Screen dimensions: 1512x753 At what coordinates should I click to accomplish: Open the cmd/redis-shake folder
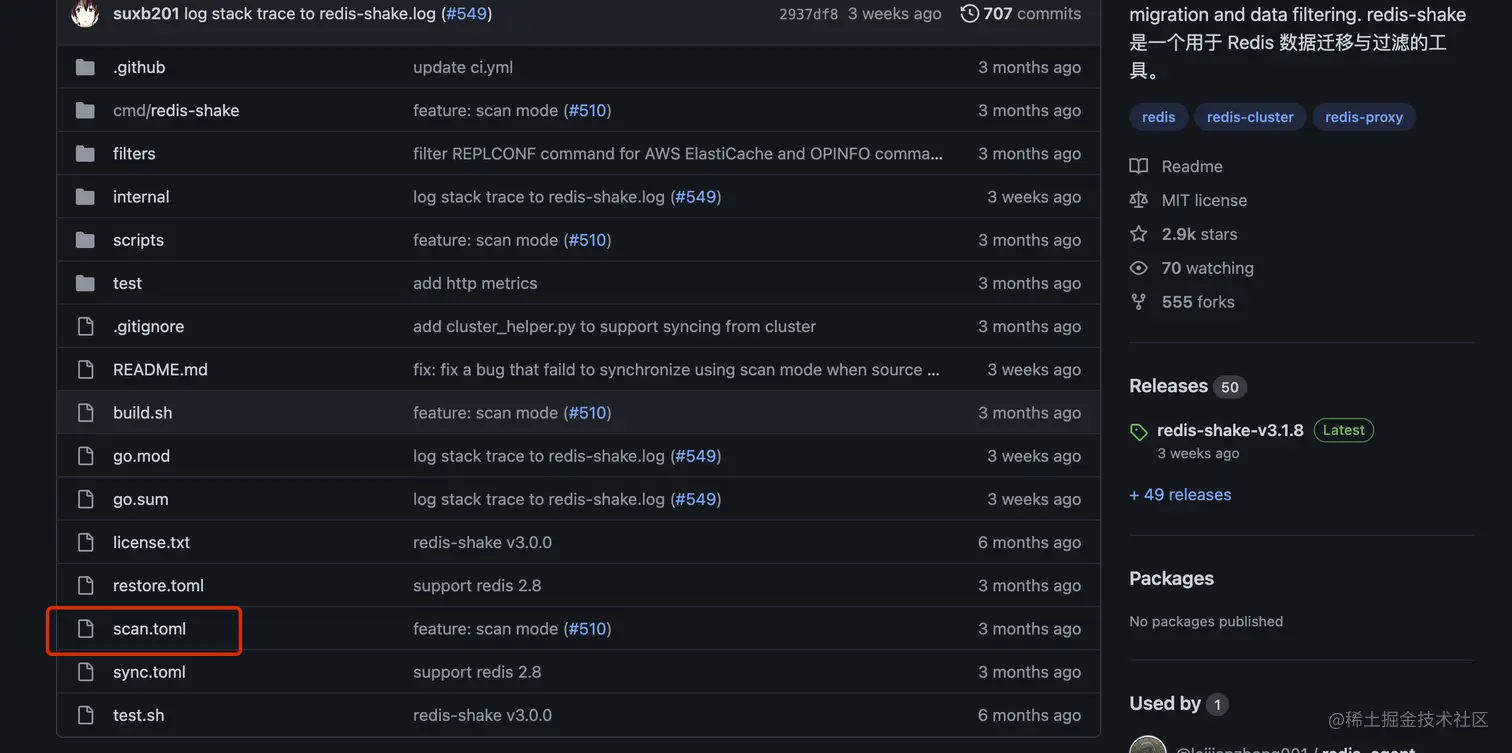point(176,110)
